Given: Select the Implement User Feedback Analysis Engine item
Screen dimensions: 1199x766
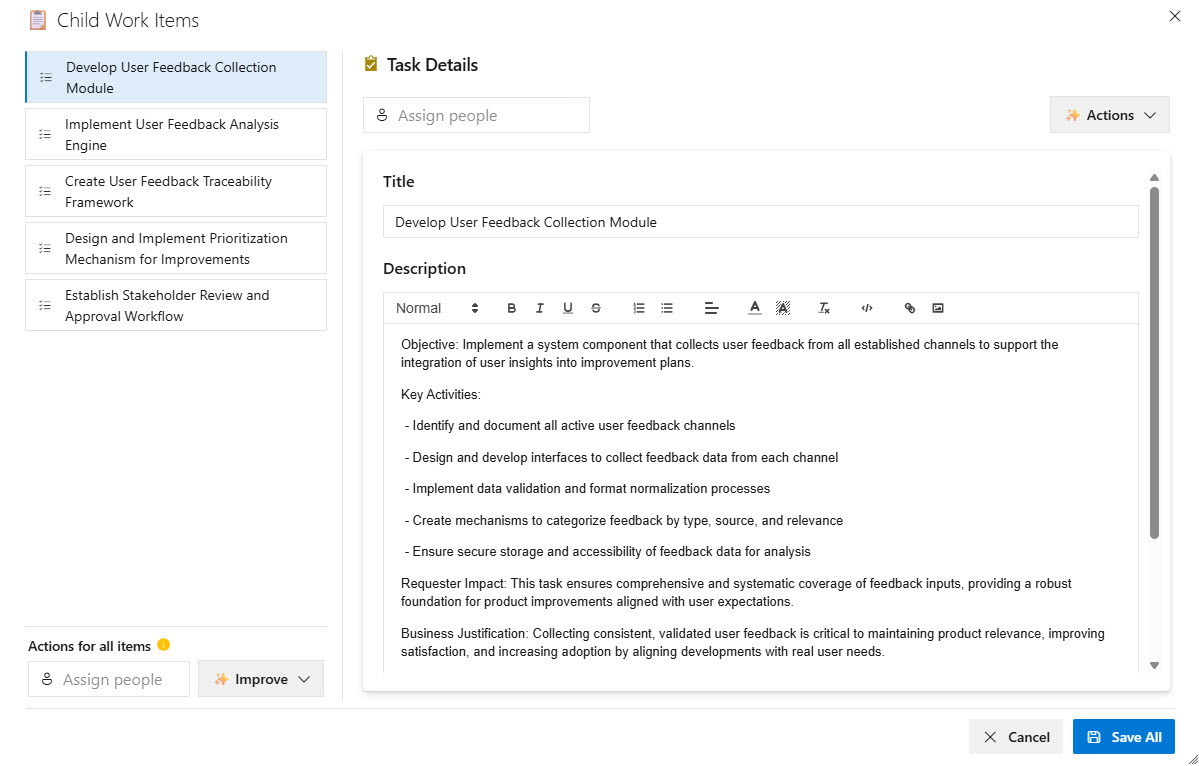Looking at the screenshot, I should tap(175, 133).
